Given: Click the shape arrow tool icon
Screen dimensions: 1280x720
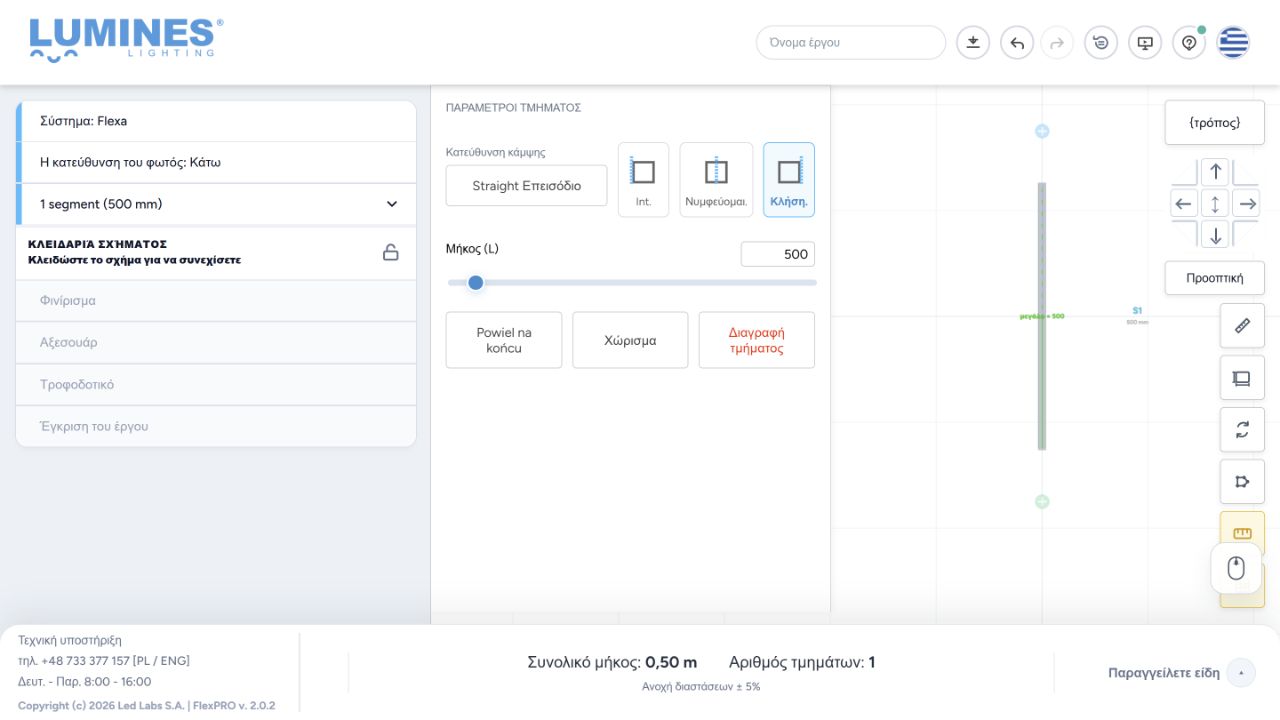Looking at the screenshot, I should (1242, 482).
